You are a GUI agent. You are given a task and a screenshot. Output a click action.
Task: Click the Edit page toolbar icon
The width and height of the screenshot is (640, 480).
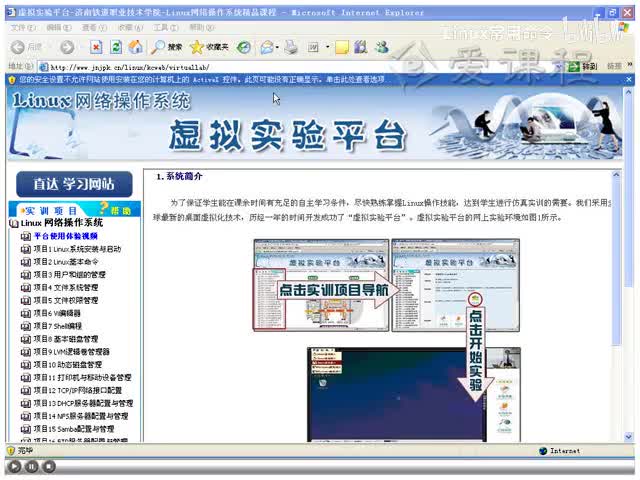(313, 47)
